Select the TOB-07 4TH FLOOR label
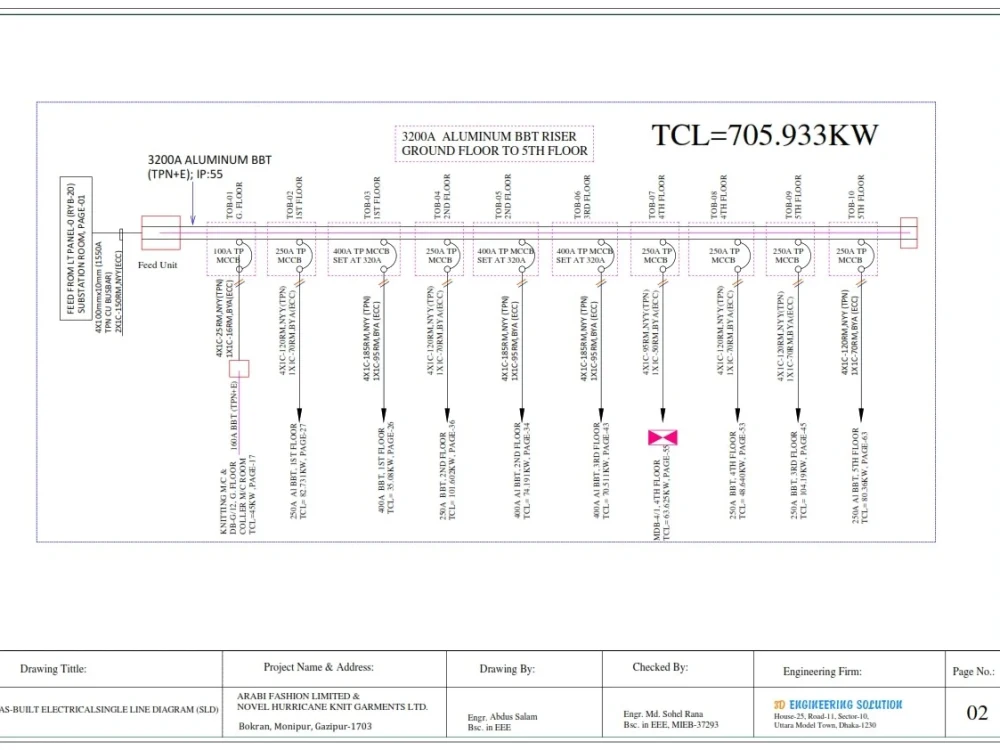Screen dimensions: 1000x750 click(656, 197)
